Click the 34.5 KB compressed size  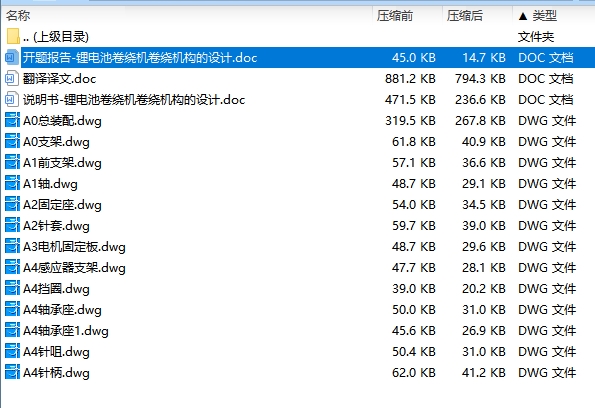click(484, 205)
